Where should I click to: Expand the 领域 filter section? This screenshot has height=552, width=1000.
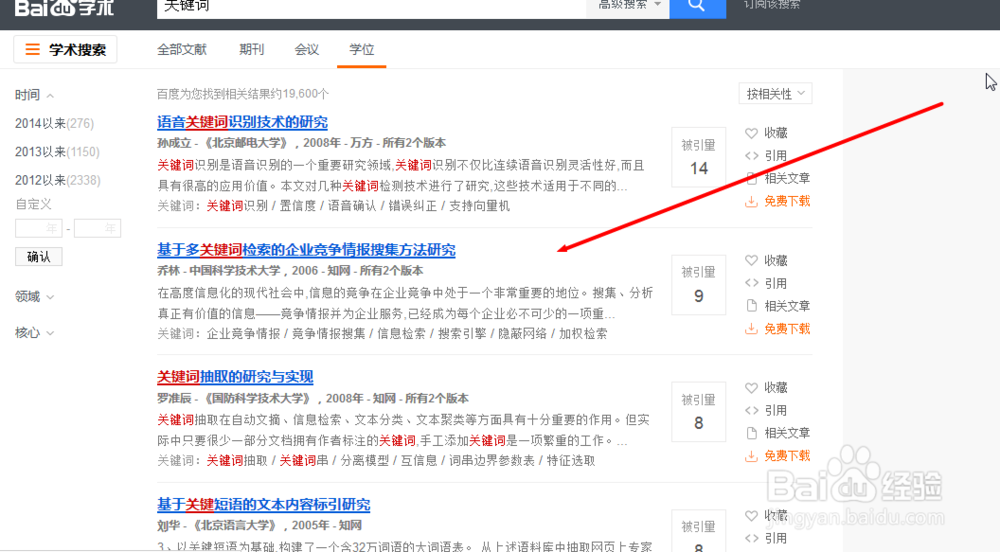pyautogui.click(x=34, y=296)
